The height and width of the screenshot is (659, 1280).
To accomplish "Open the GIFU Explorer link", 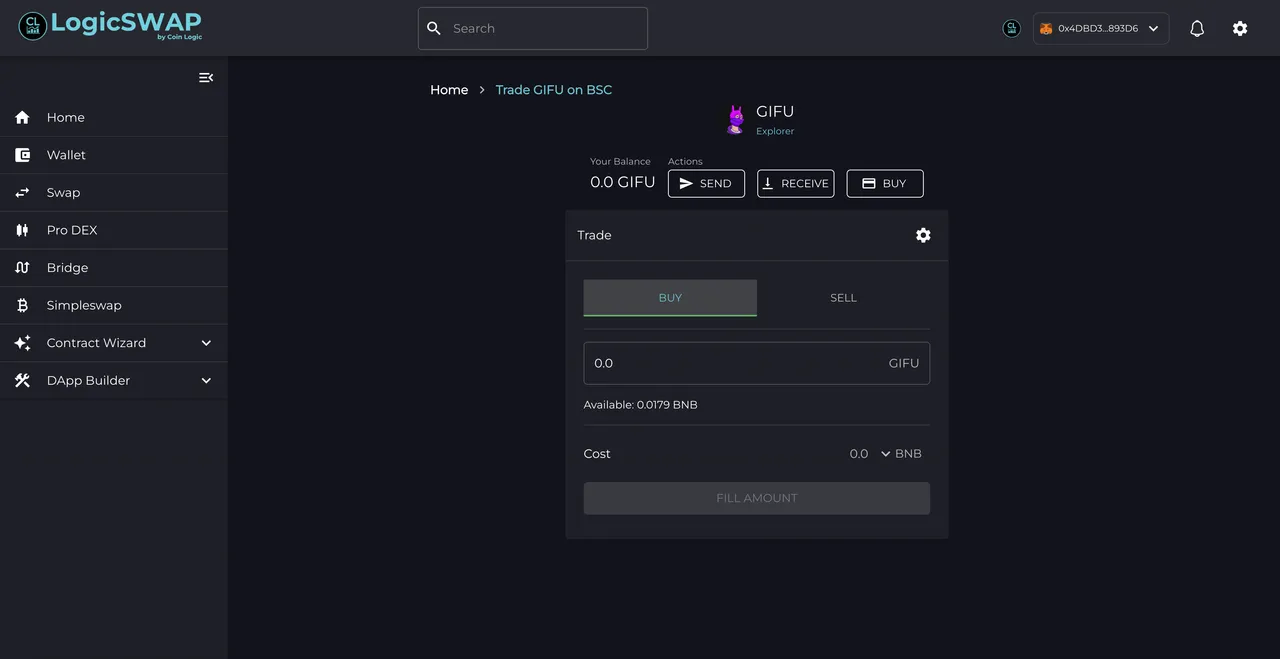I will 775,131.
